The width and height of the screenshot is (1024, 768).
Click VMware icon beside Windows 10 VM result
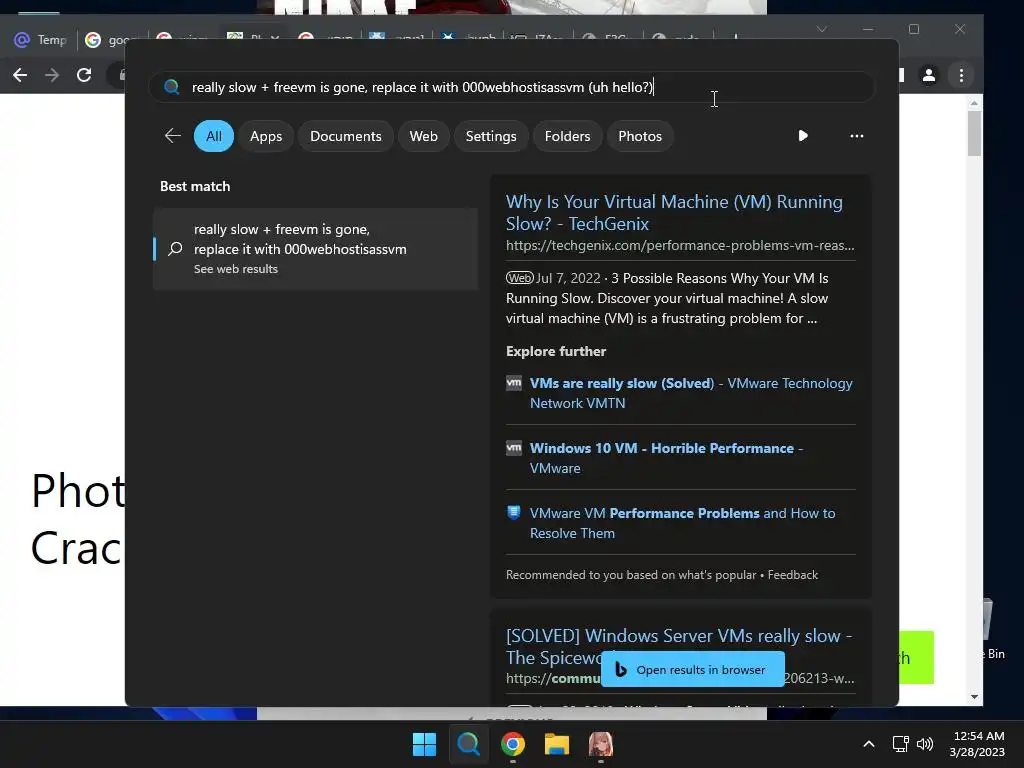tap(514, 447)
